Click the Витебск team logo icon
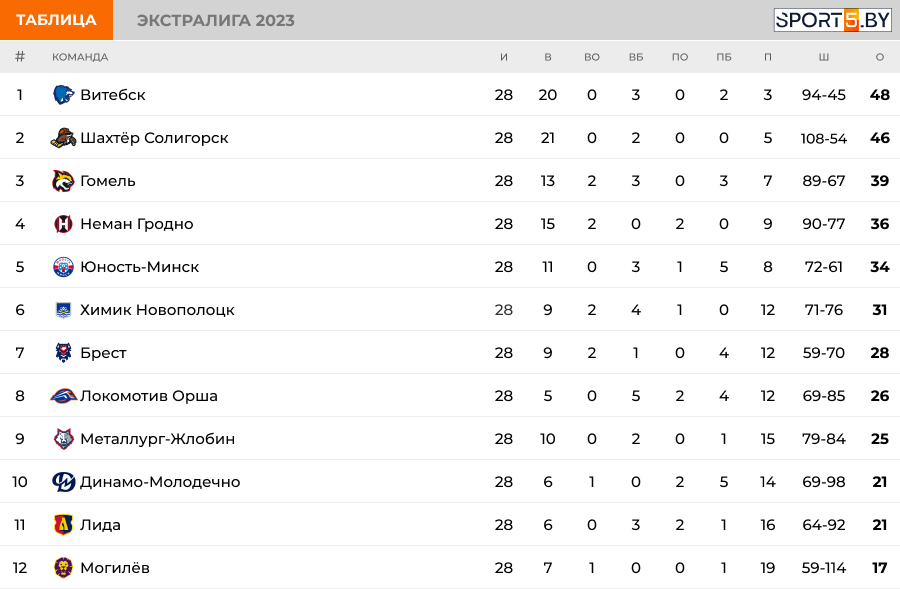Image resolution: width=900 pixels, height=589 pixels. pos(63,95)
